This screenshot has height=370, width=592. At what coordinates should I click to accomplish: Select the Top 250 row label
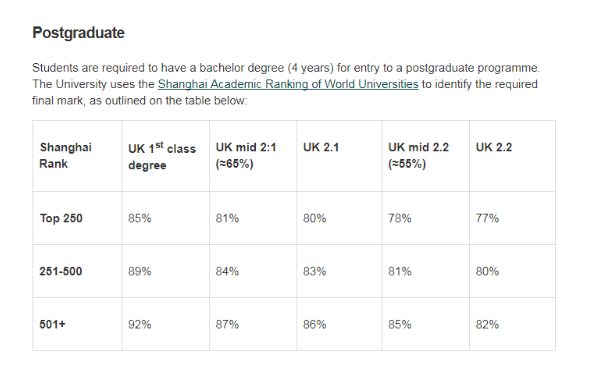pyautogui.click(x=61, y=218)
